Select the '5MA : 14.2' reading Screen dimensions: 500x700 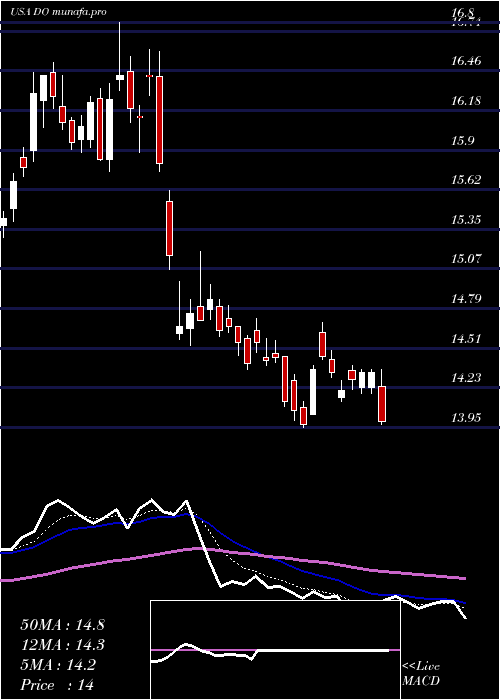[58, 665]
